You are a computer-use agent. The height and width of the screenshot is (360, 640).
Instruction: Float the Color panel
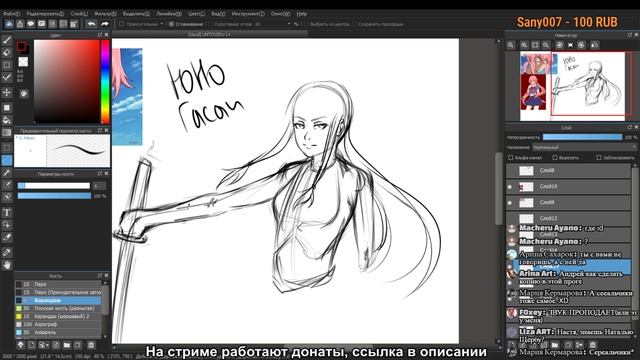coord(100,35)
